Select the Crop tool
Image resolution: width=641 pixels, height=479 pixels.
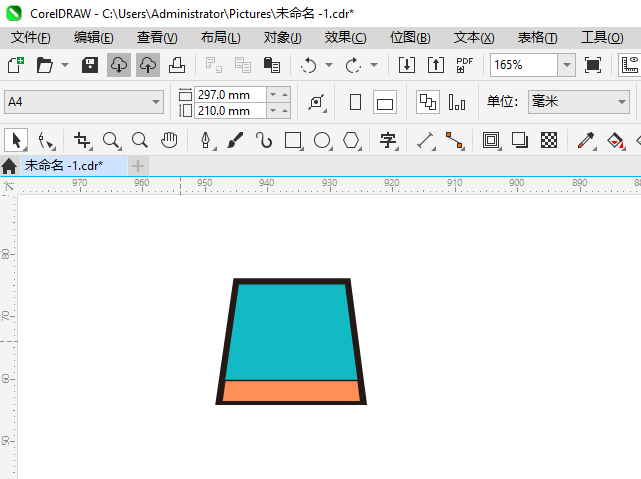pyautogui.click(x=83, y=141)
